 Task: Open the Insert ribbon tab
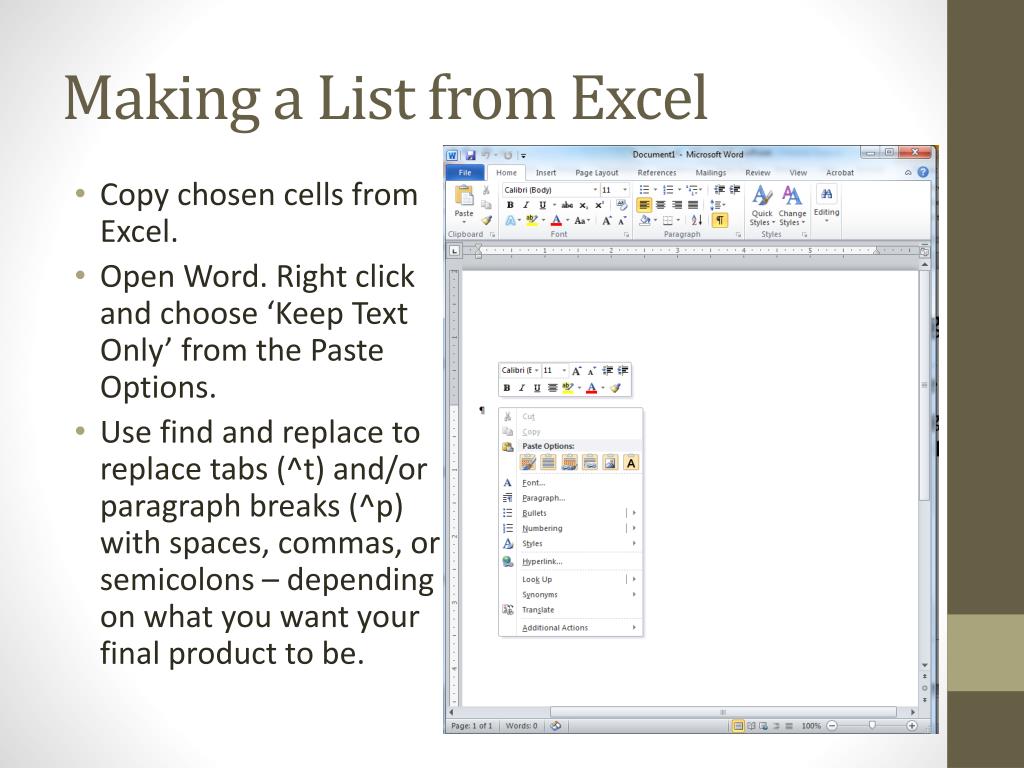(x=546, y=173)
